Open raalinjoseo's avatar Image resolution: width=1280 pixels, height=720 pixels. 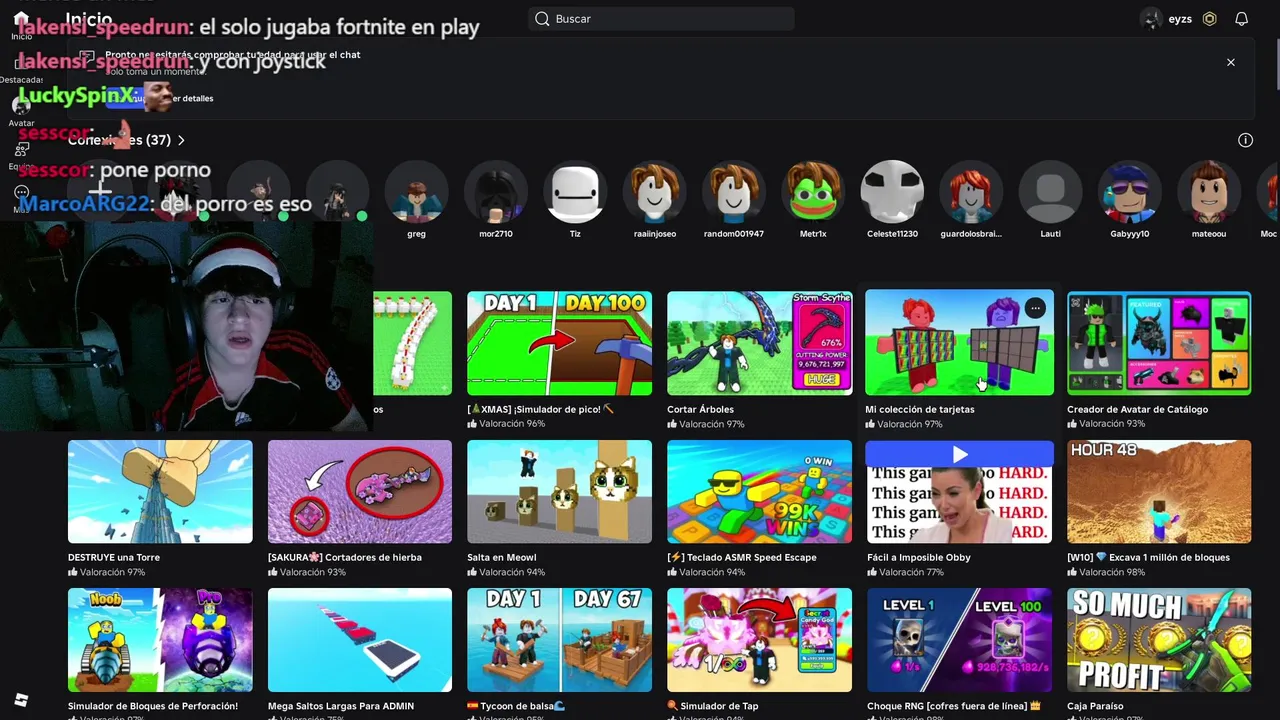coord(654,192)
